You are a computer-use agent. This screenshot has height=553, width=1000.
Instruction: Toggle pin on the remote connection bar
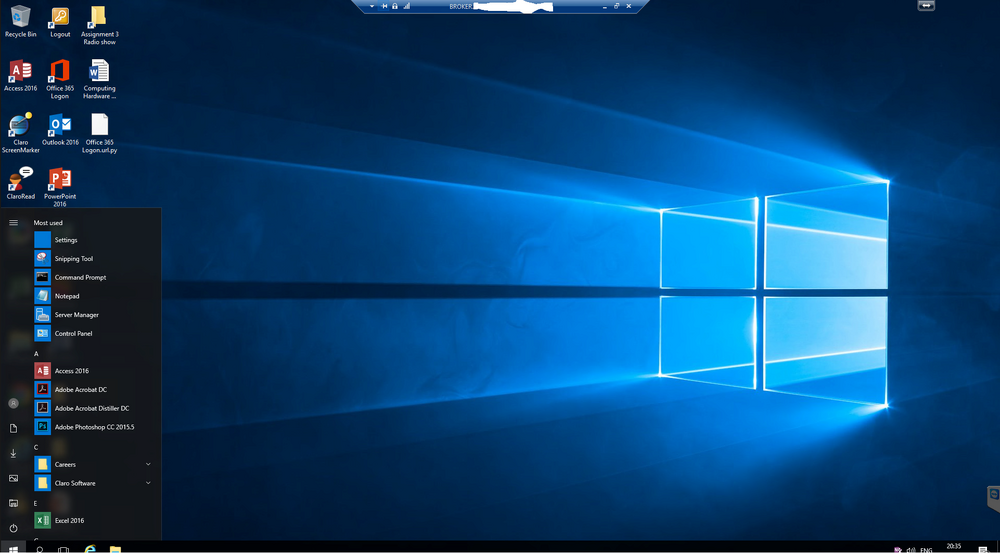click(385, 6)
